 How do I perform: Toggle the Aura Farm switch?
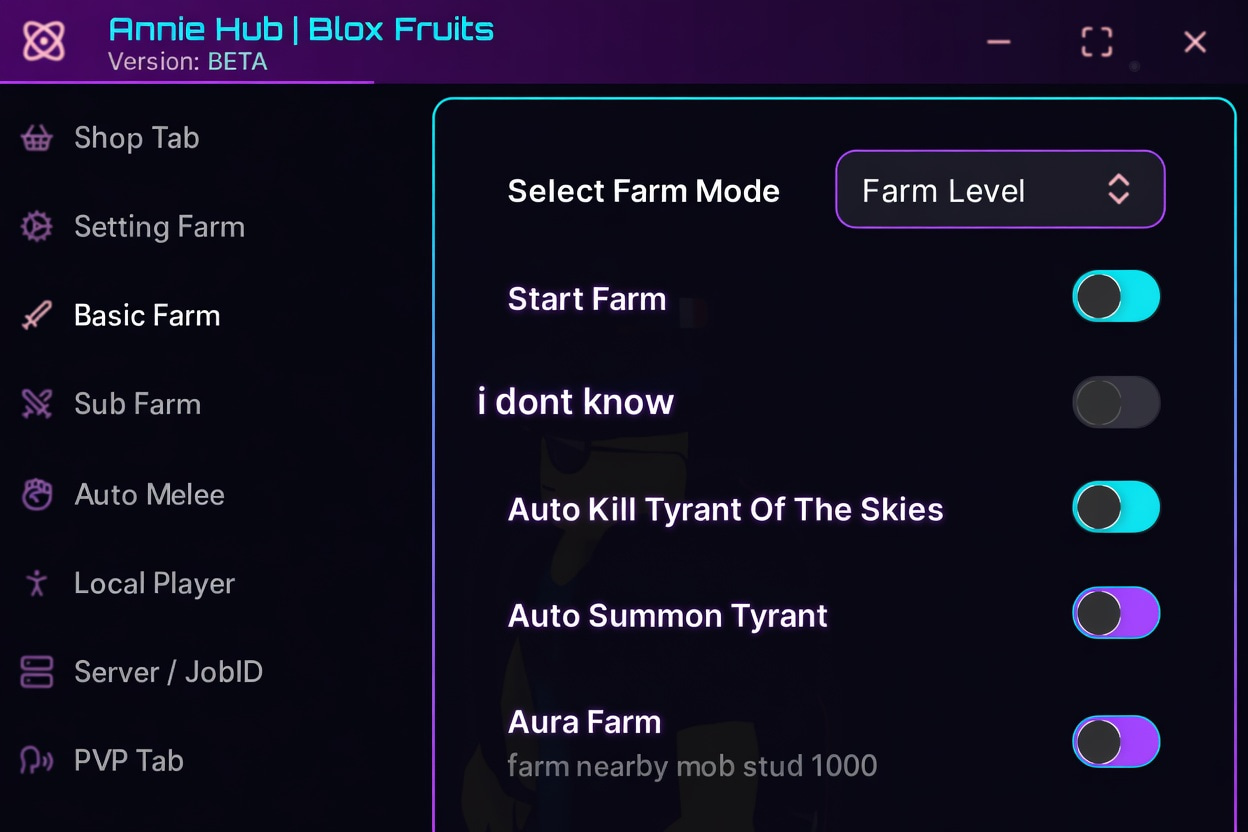tap(1116, 742)
